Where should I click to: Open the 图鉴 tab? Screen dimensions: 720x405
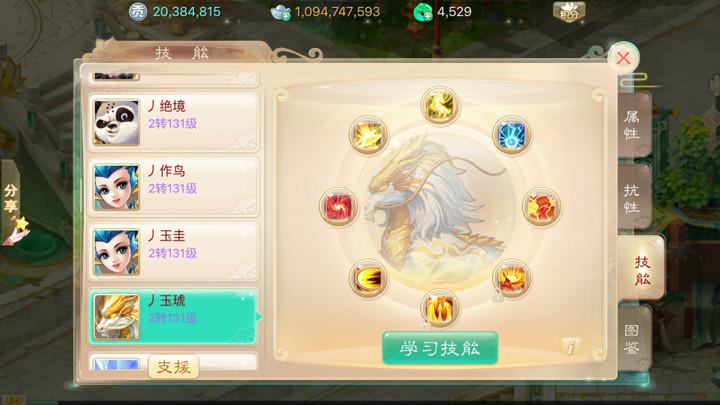(634, 338)
